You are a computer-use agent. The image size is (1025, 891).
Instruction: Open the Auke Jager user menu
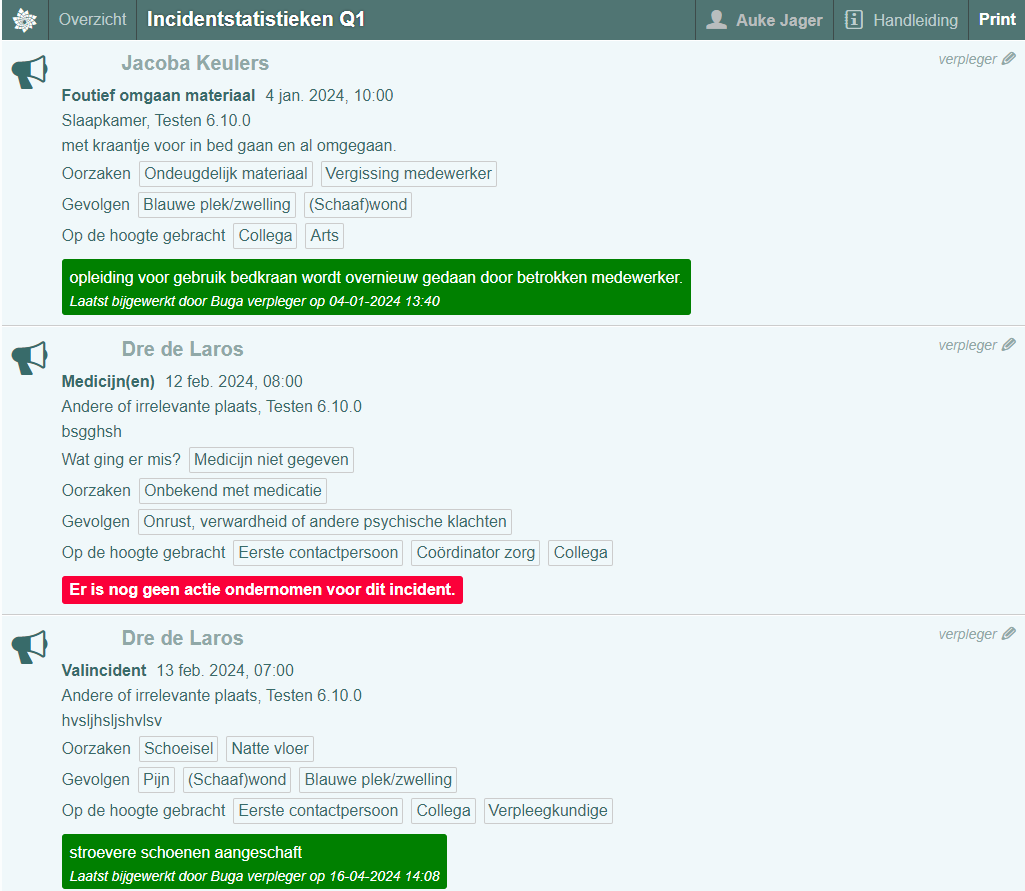pyautogui.click(x=778, y=20)
